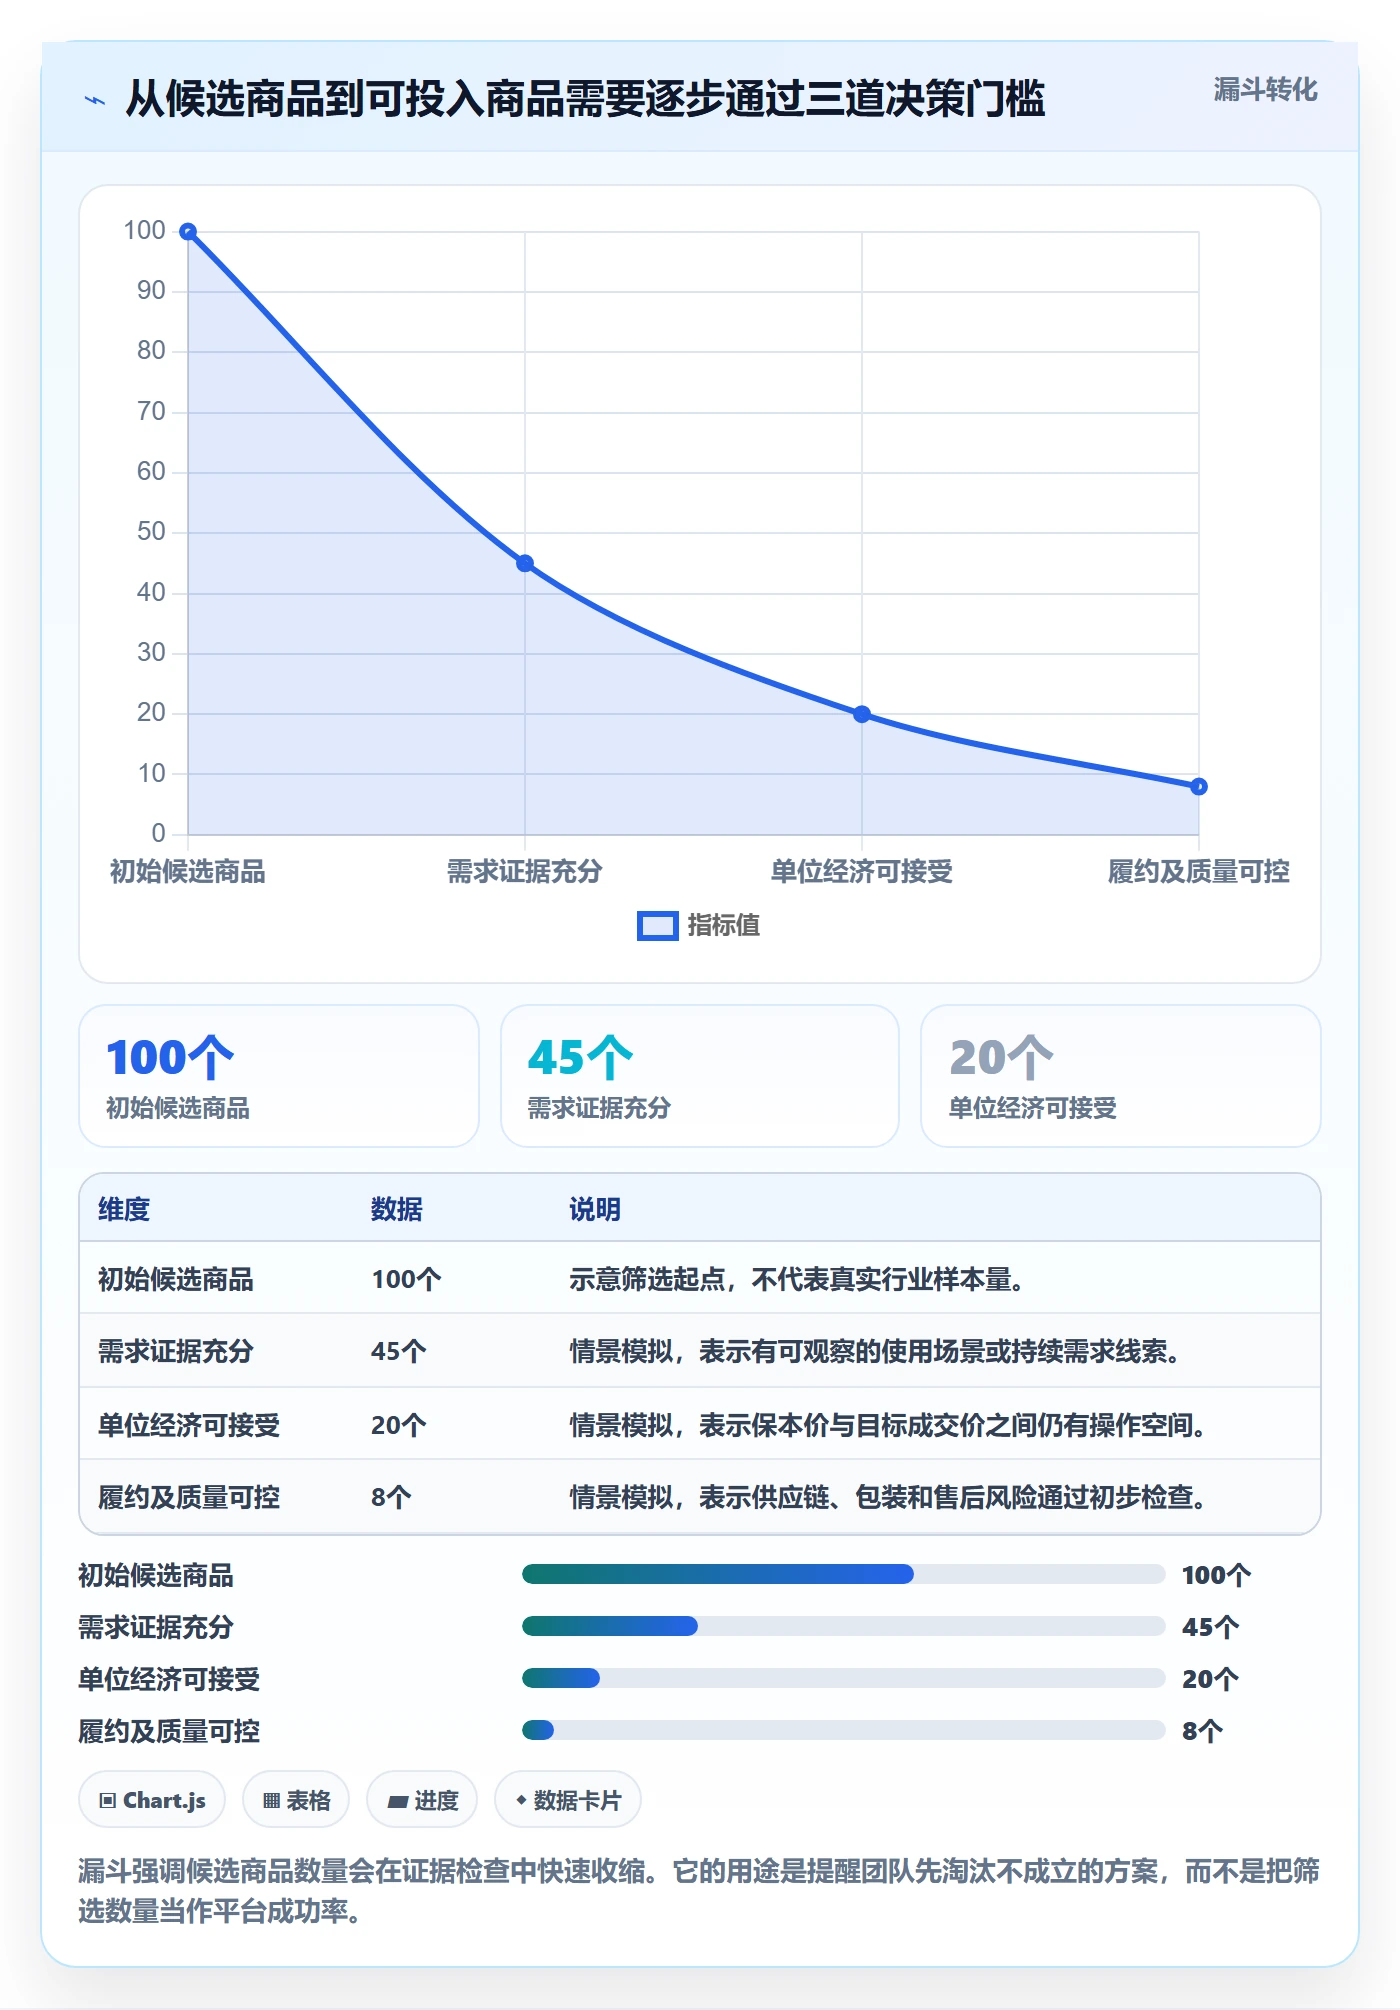Viewport: 1400px width, 2010px height.
Task: Click the bar icon in the 进度 chip
Action: tap(398, 1802)
